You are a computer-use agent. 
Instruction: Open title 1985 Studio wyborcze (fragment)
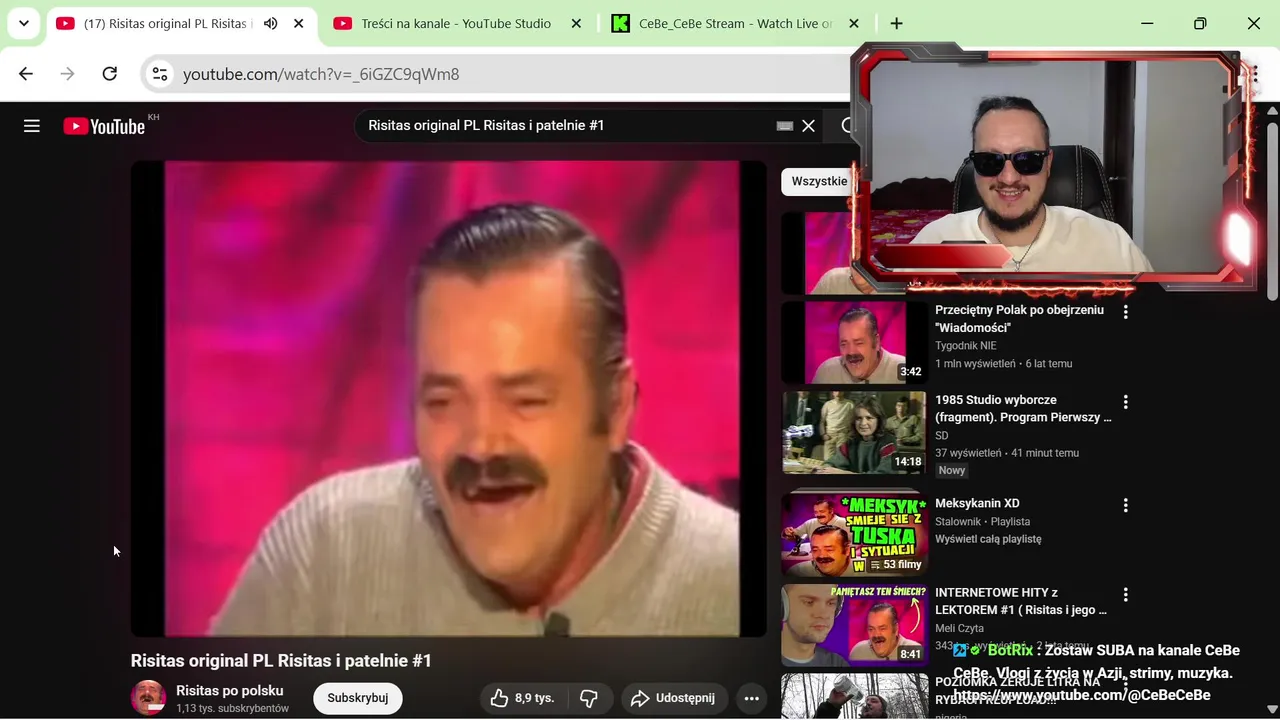click(x=1023, y=409)
